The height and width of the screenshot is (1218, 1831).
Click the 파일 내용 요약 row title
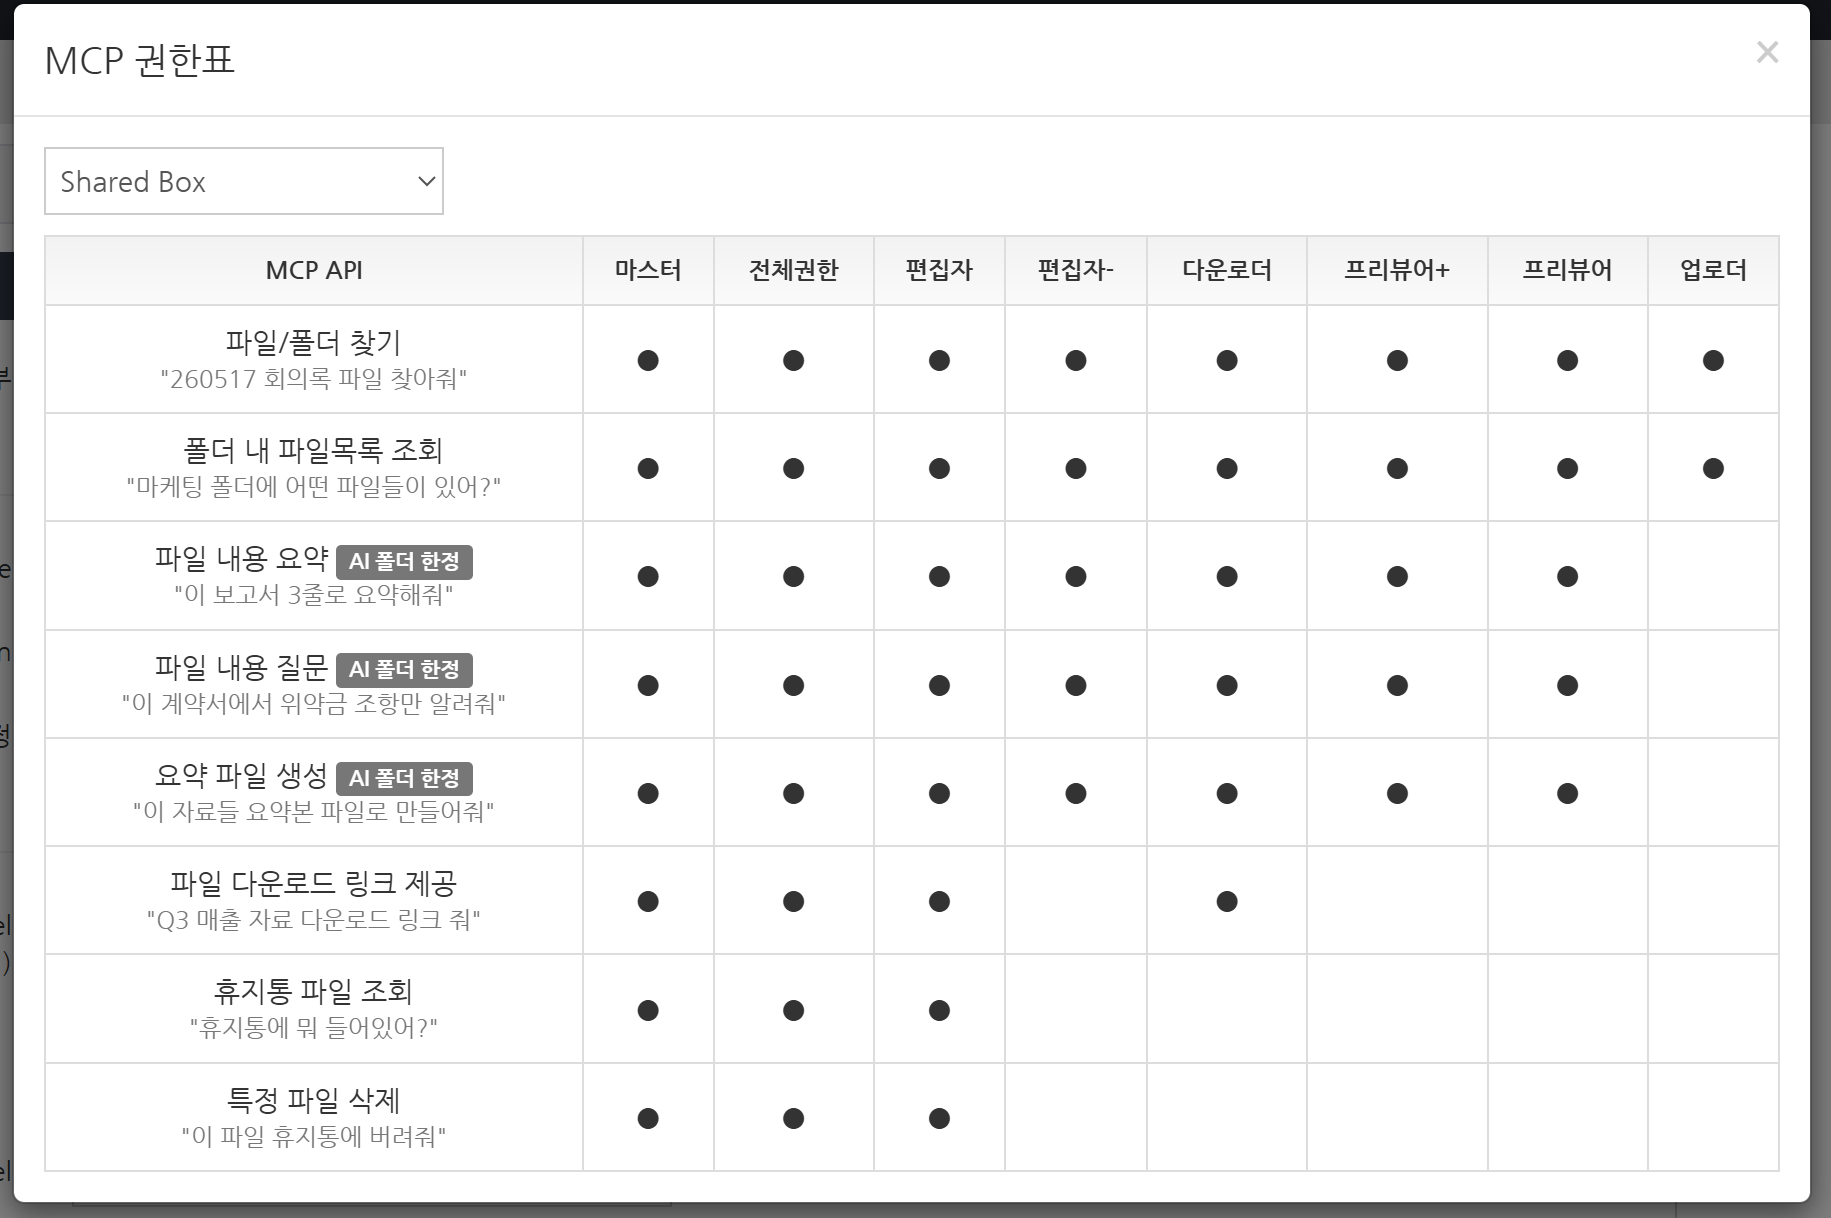(241, 558)
